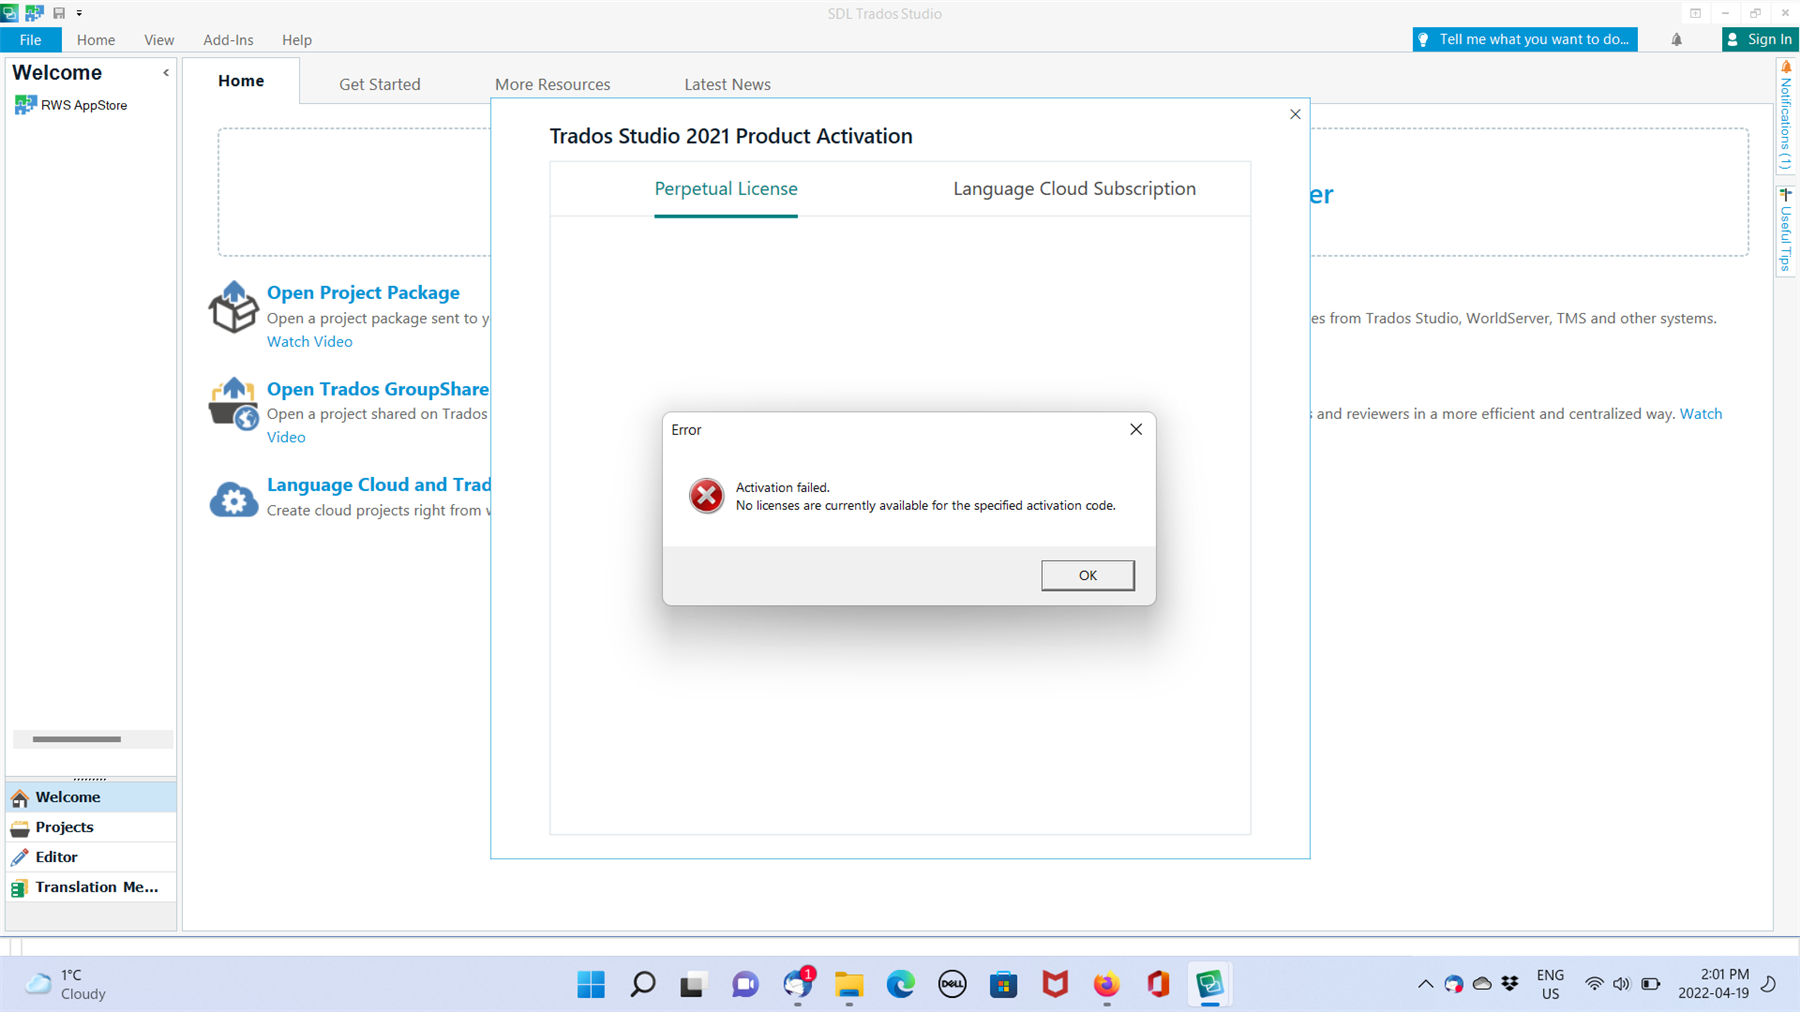Open Windows Start menu

point(591,985)
